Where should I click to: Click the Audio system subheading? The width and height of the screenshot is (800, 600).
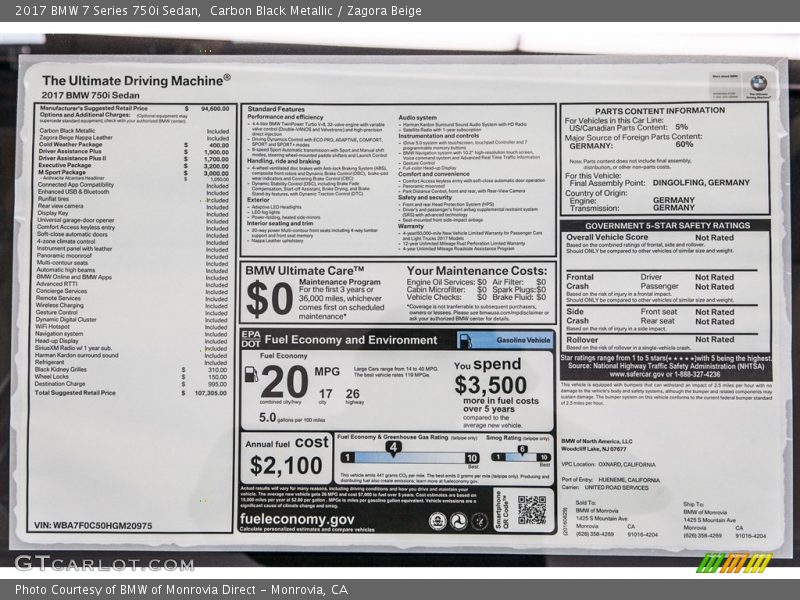tap(417, 117)
